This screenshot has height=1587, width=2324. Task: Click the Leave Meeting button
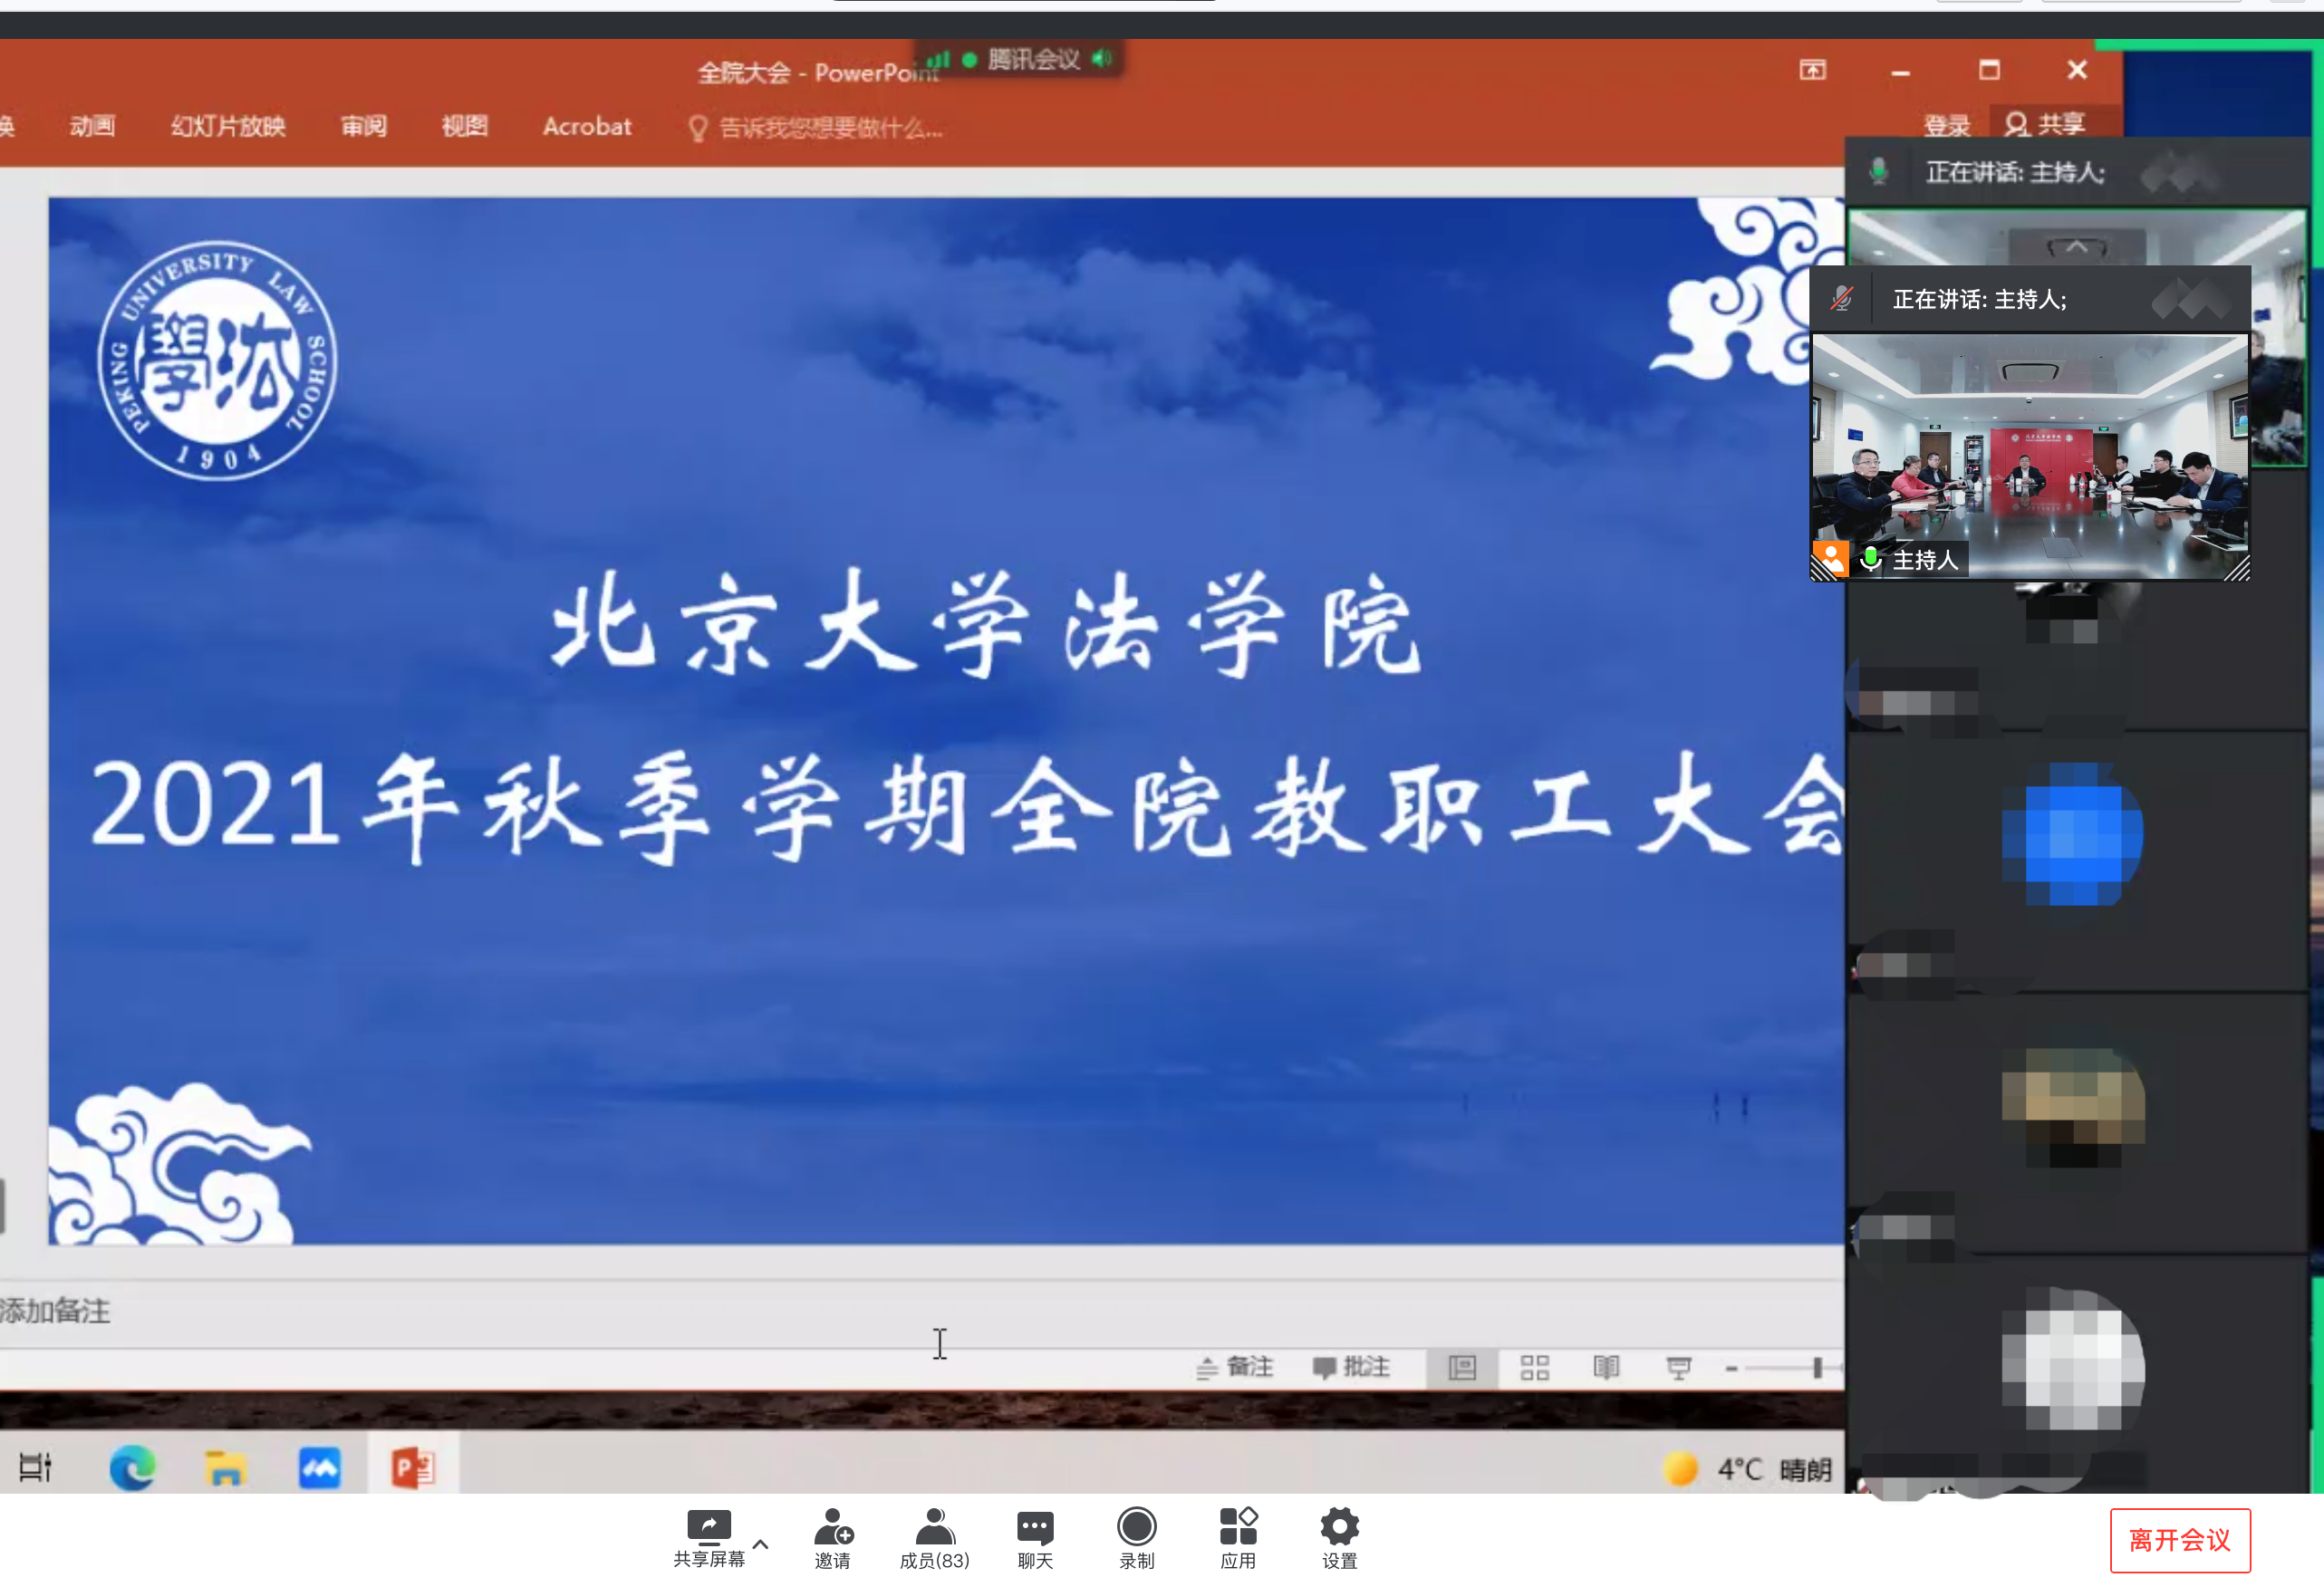(x=2179, y=1540)
